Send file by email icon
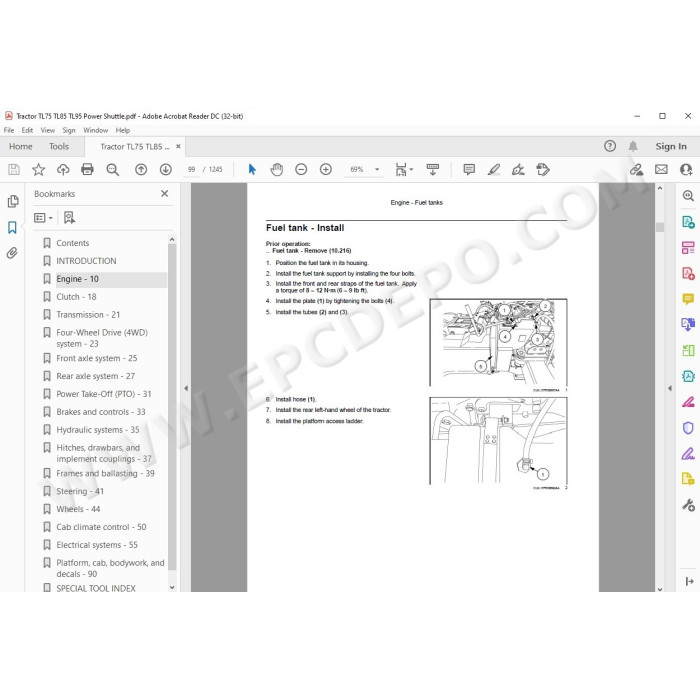The height and width of the screenshot is (700, 700). (661, 170)
